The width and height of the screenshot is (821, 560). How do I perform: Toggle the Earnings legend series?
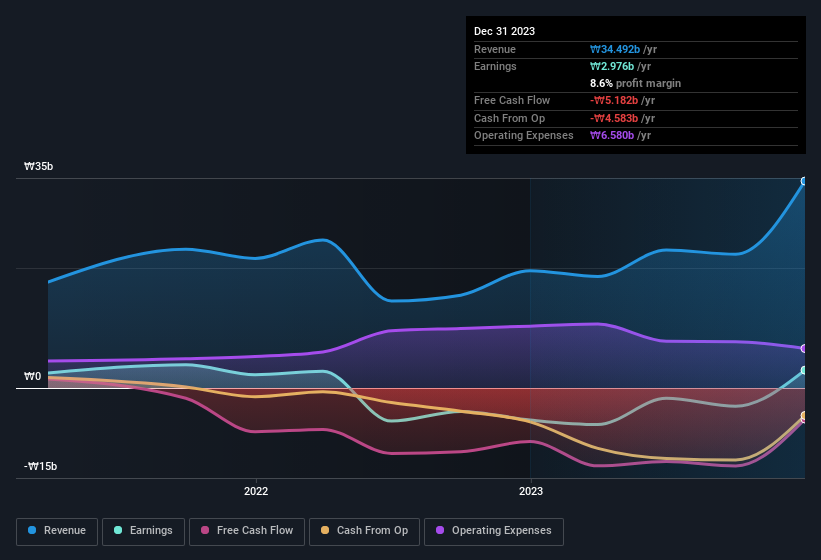point(143,531)
